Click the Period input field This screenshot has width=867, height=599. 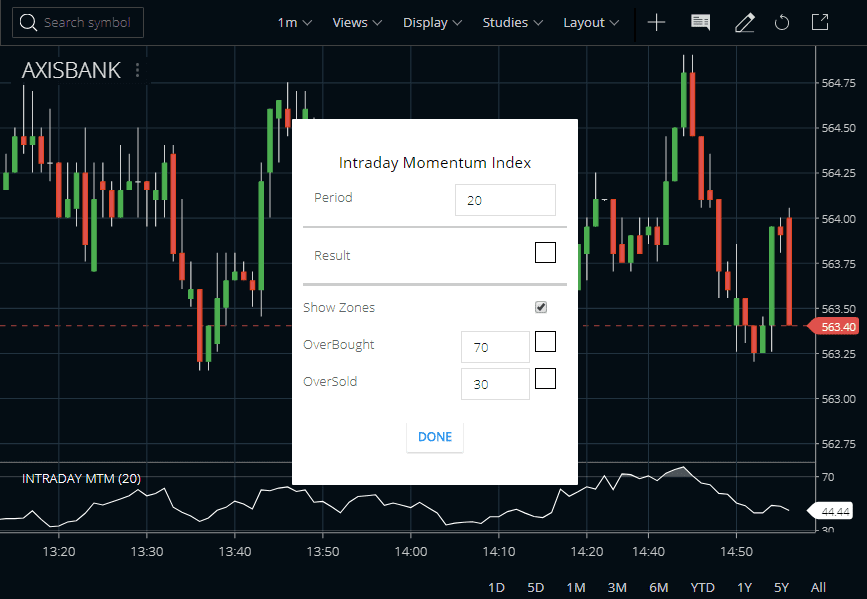(x=505, y=200)
